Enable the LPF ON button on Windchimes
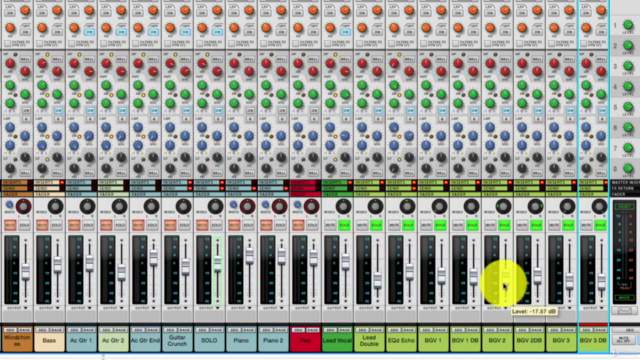640x360 pixels. 10,13
